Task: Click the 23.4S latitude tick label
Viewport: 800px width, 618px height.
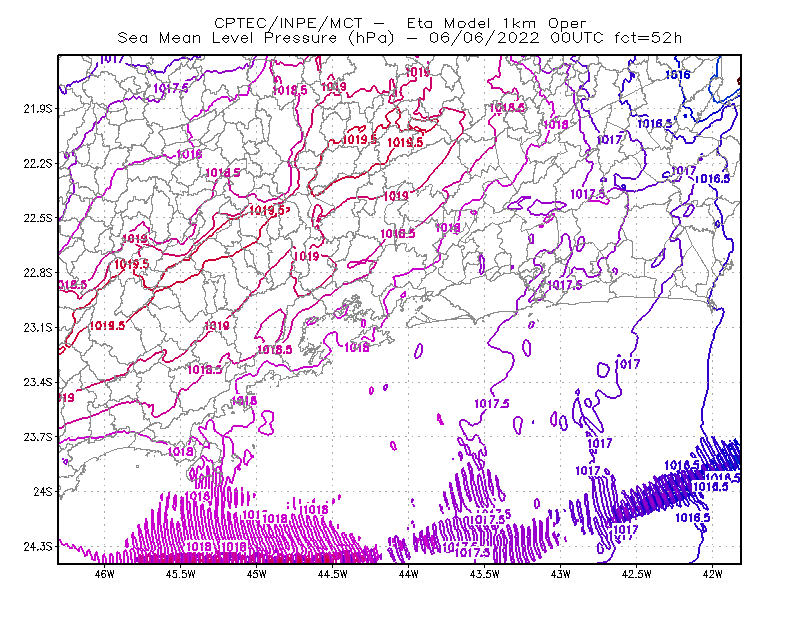Action: (38, 382)
